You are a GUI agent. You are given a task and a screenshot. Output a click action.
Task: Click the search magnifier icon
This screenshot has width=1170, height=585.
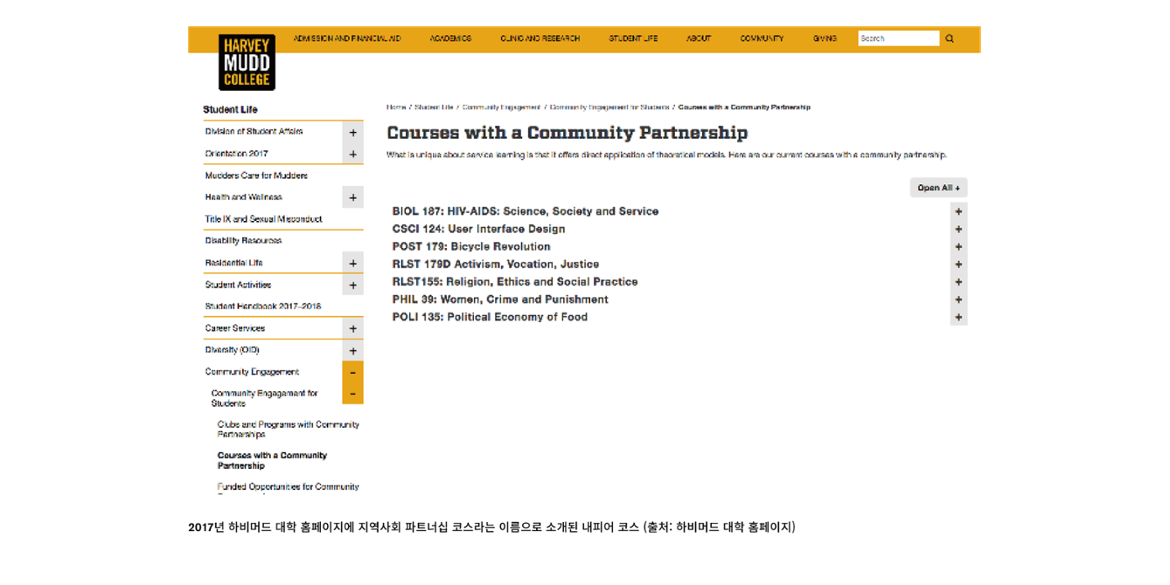point(949,39)
